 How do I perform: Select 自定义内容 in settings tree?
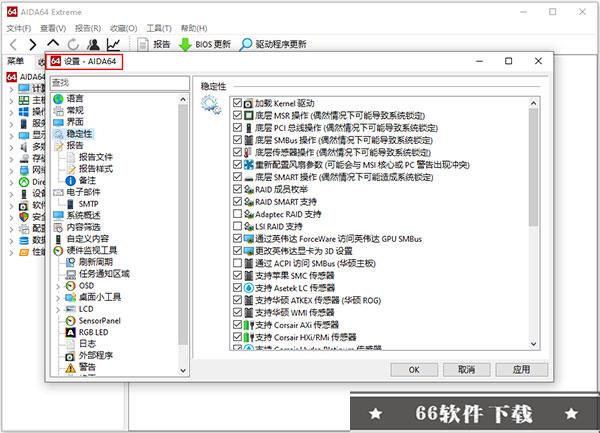[88, 239]
